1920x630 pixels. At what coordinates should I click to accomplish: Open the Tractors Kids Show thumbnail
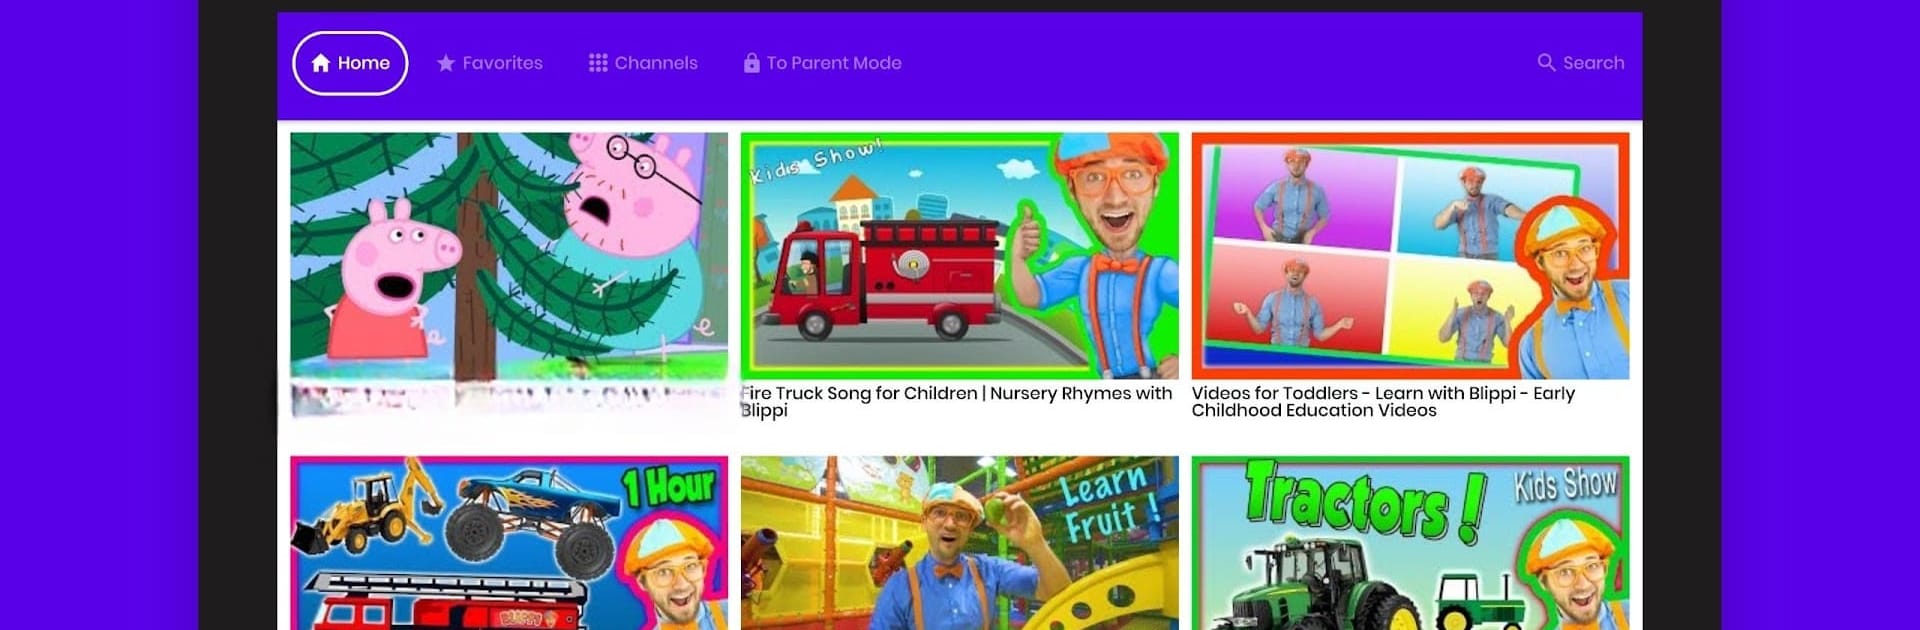(x=1410, y=543)
